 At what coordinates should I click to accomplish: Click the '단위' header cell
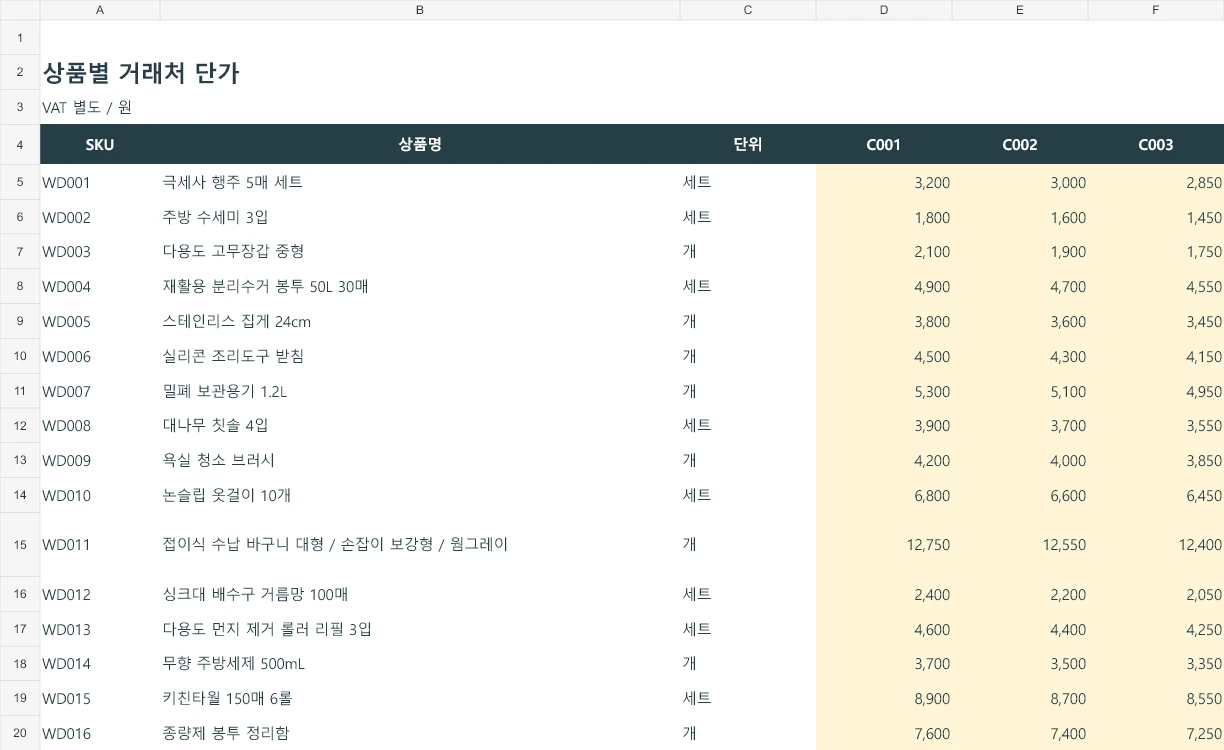tap(748, 144)
